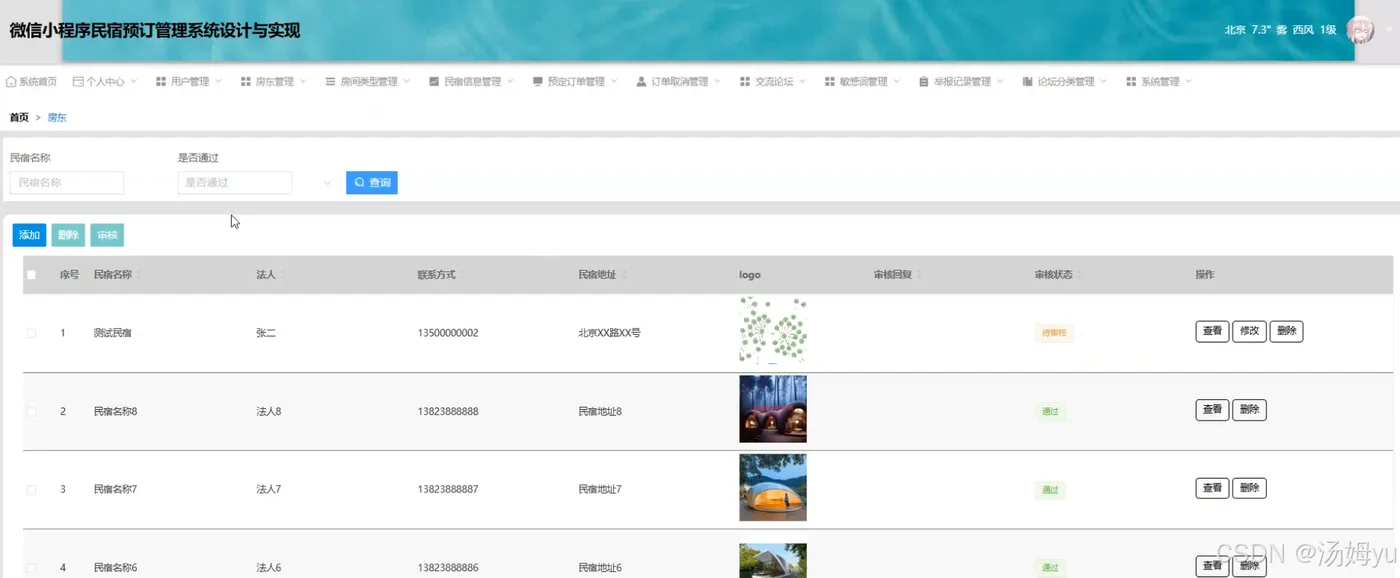Click the phone number 13823888887

(x=448, y=489)
